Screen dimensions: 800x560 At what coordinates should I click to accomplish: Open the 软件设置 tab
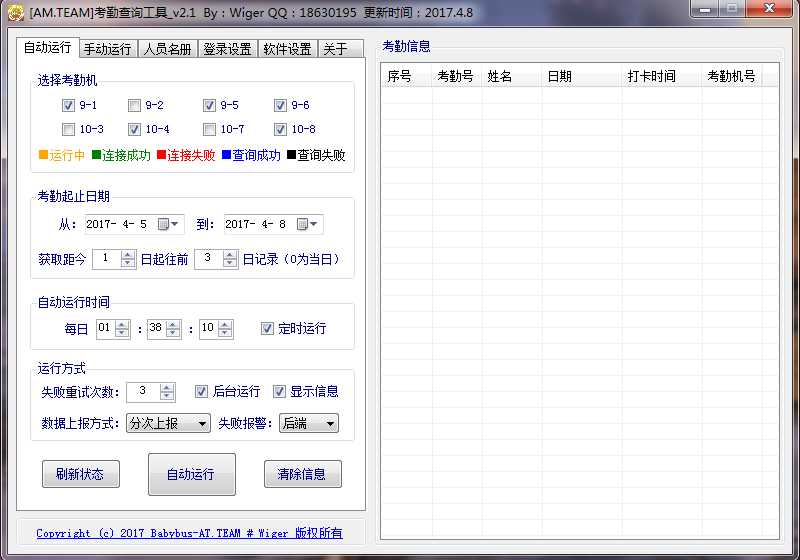click(288, 49)
